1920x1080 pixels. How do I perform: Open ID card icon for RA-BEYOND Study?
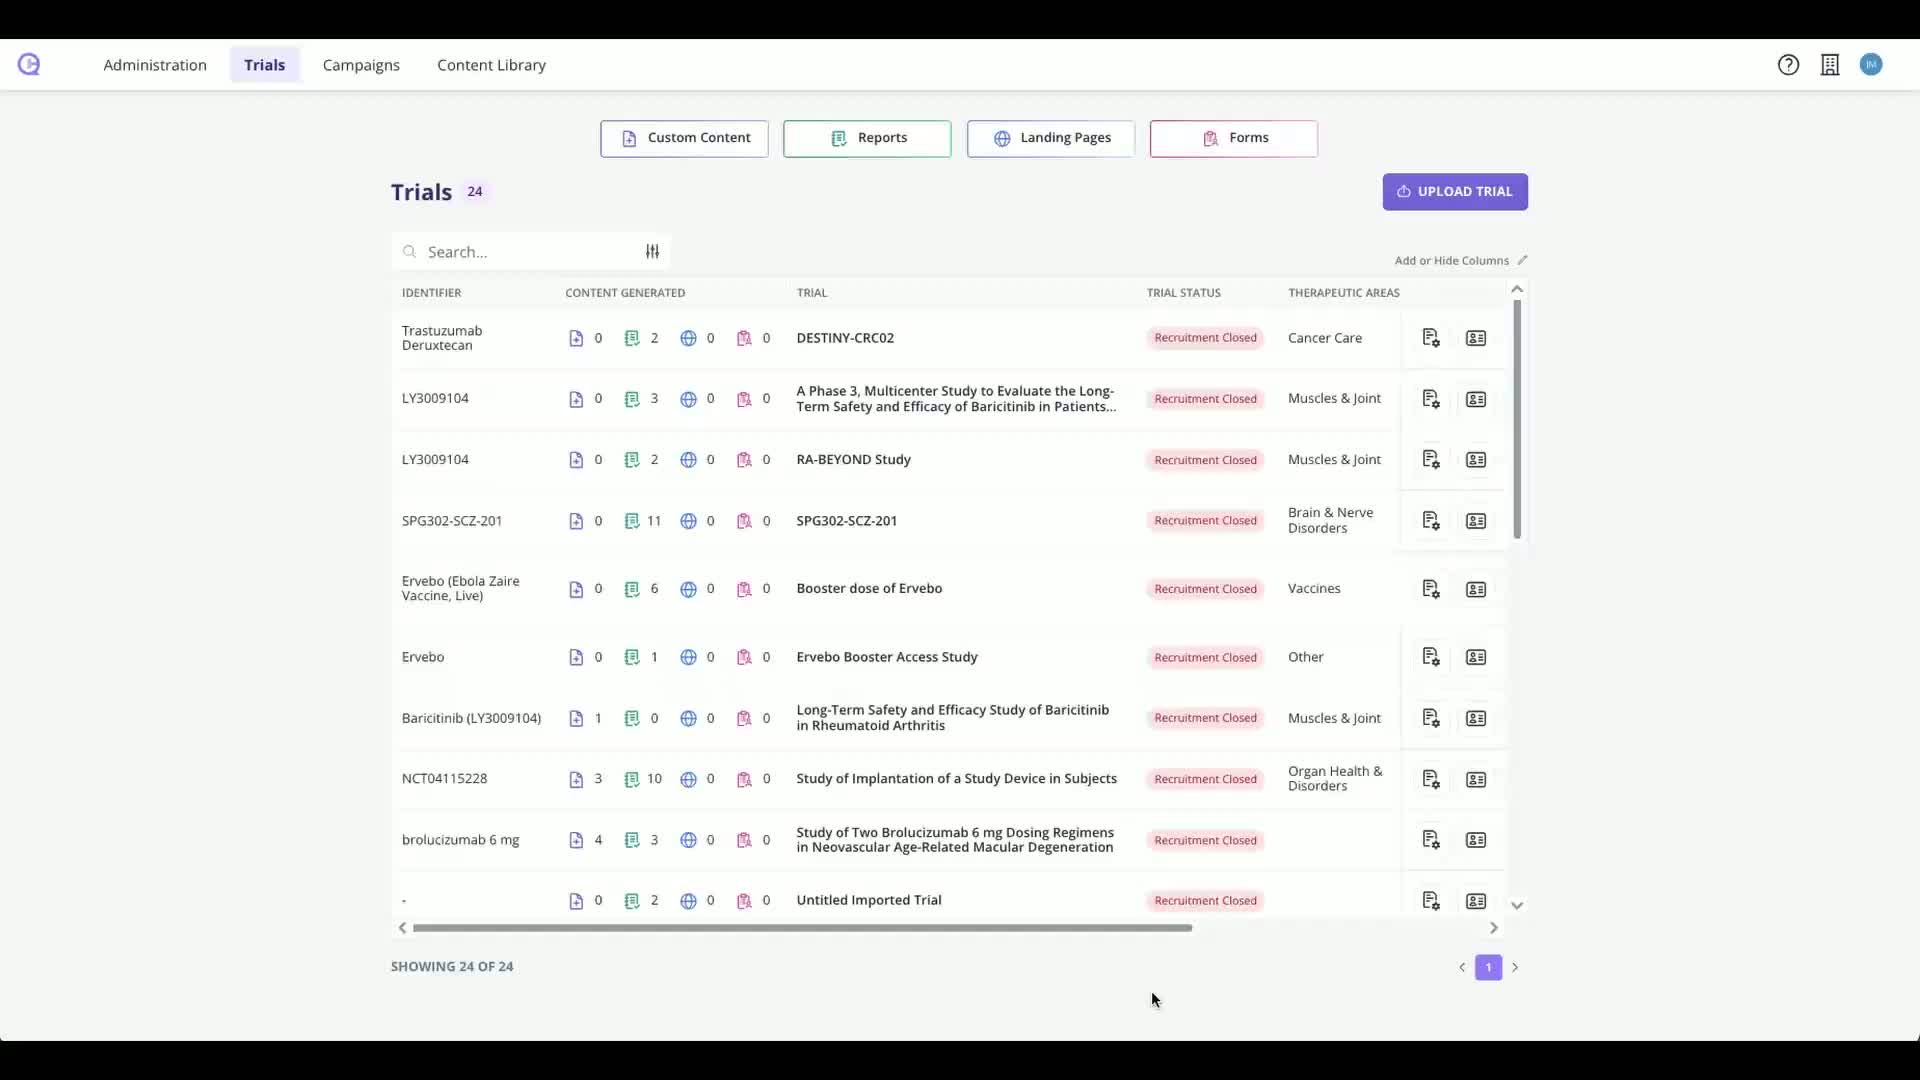point(1476,460)
